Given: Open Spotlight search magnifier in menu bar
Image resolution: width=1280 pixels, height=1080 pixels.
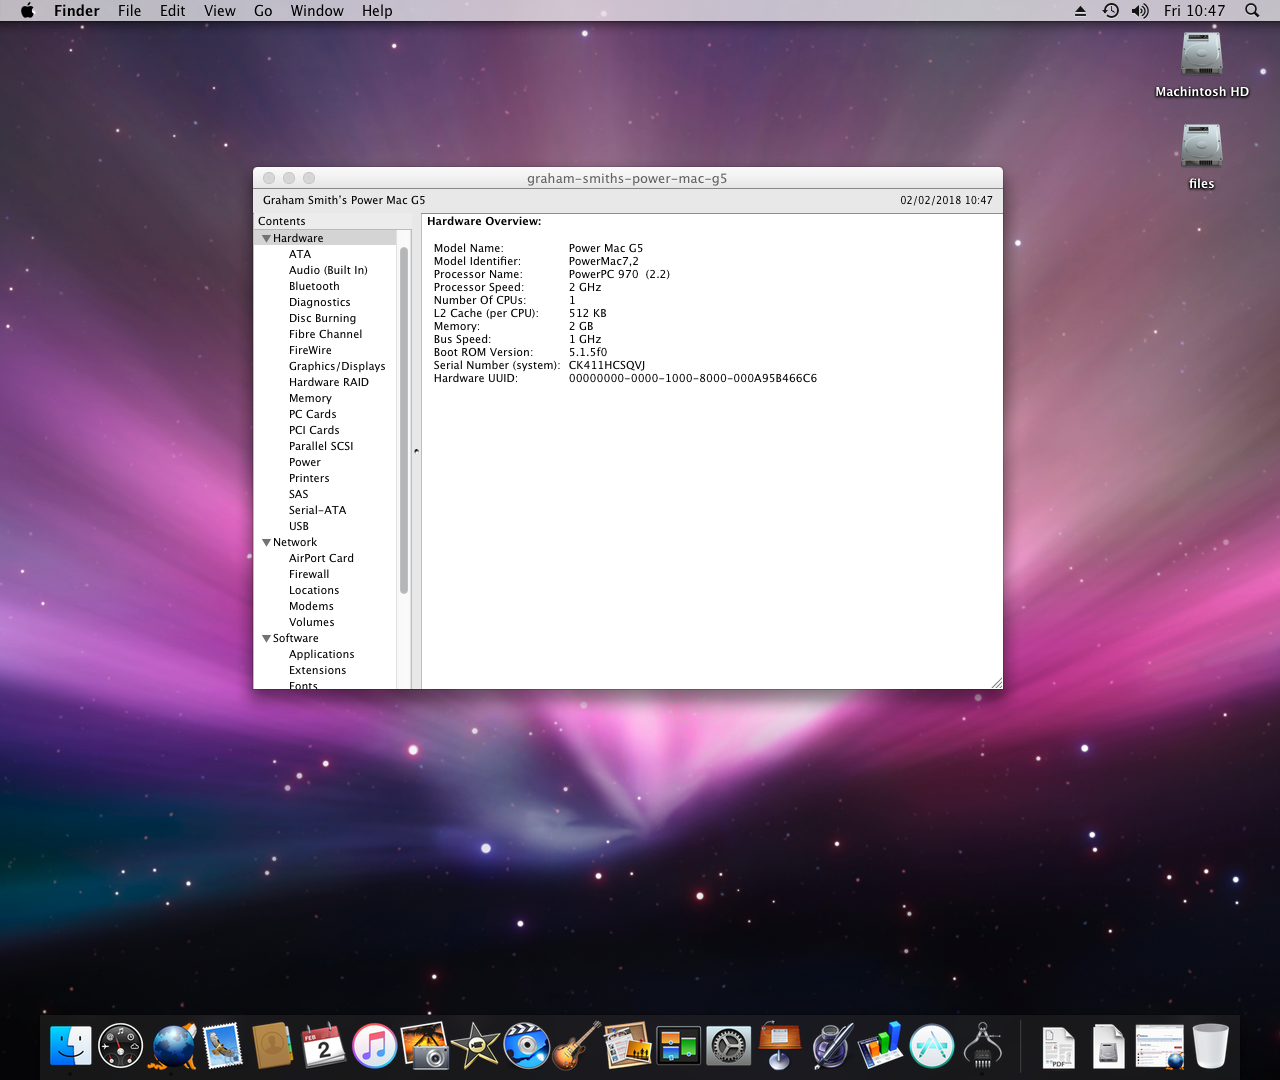Looking at the screenshot, I should coord(1252,11).
